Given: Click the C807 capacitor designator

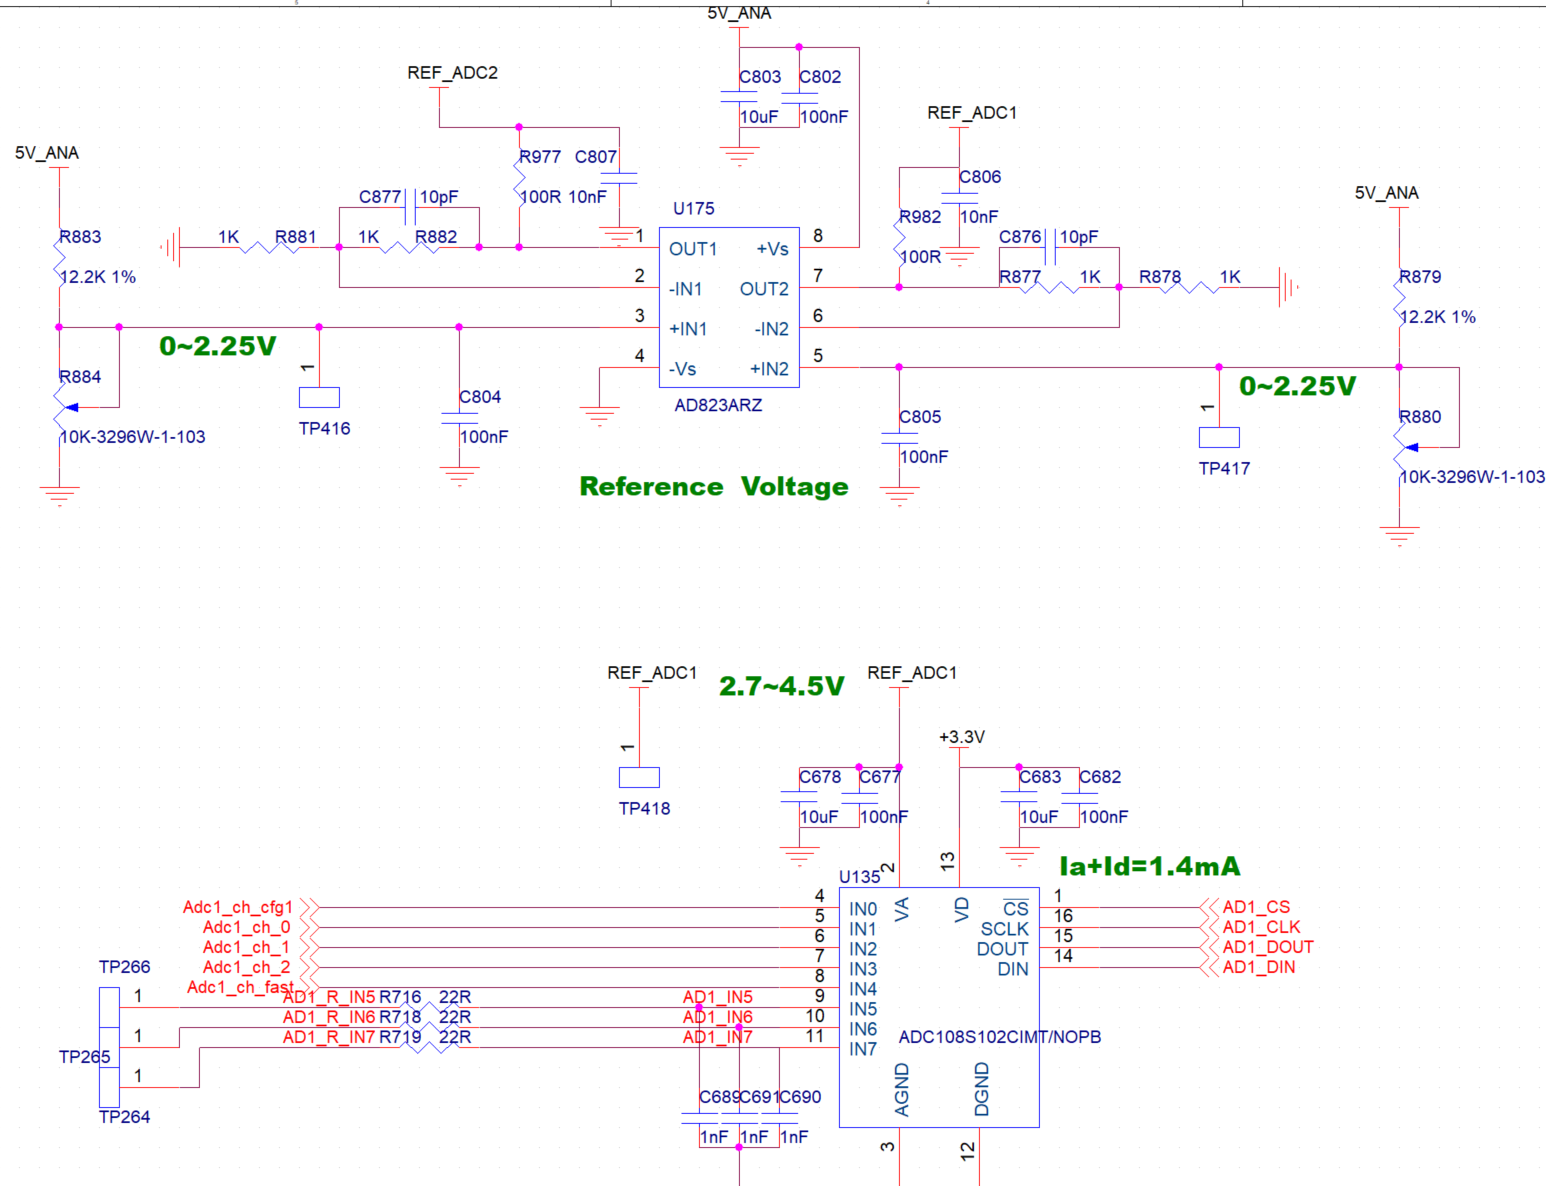Looking at the screenshot, I should (x=596, y=157).
